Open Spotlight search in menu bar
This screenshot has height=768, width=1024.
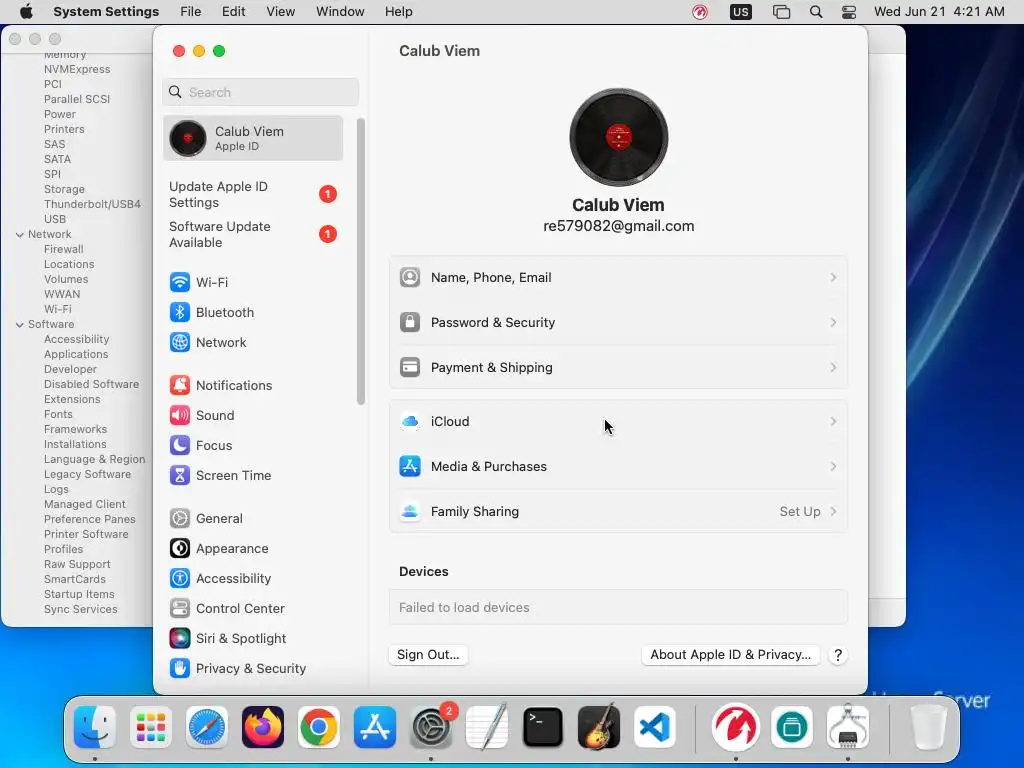coord(816,12)
